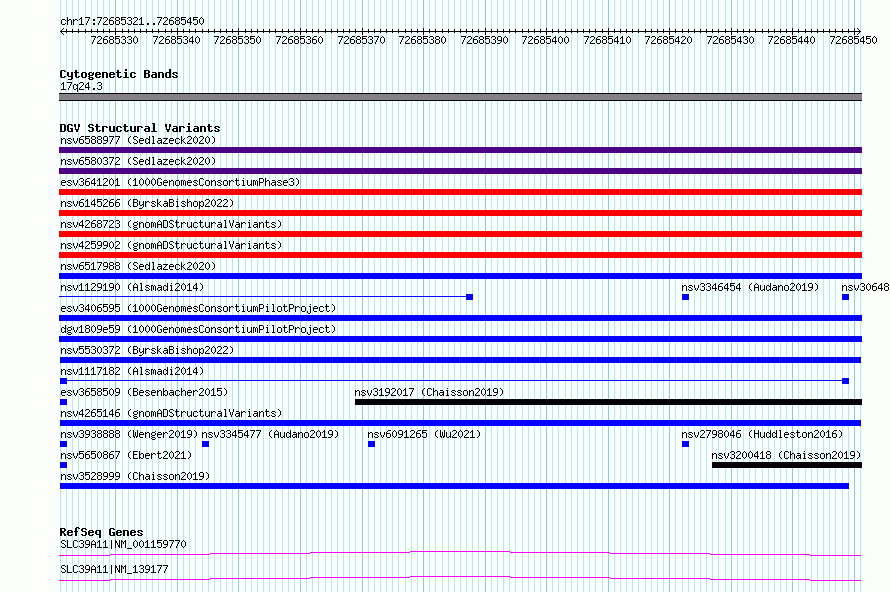Click the DGV Structural Variants track heading

(140, 128)
